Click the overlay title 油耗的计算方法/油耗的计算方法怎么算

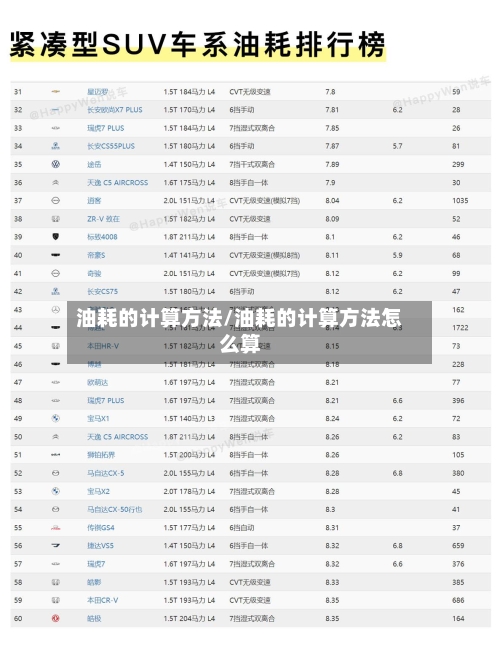point(239,331)
